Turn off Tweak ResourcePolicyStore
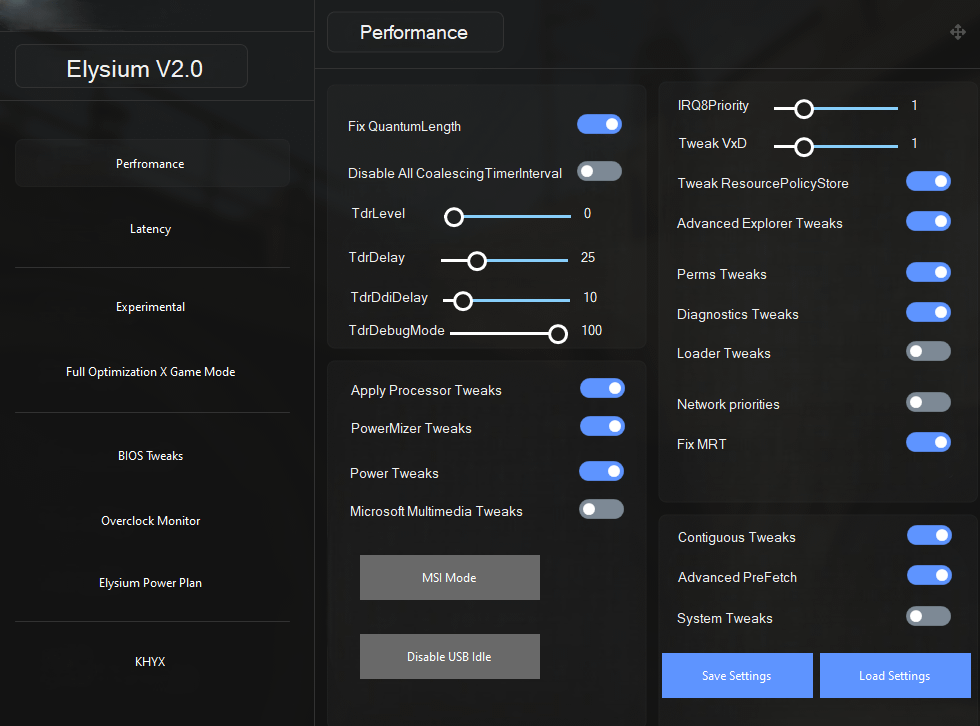 [x=928, y=181]
